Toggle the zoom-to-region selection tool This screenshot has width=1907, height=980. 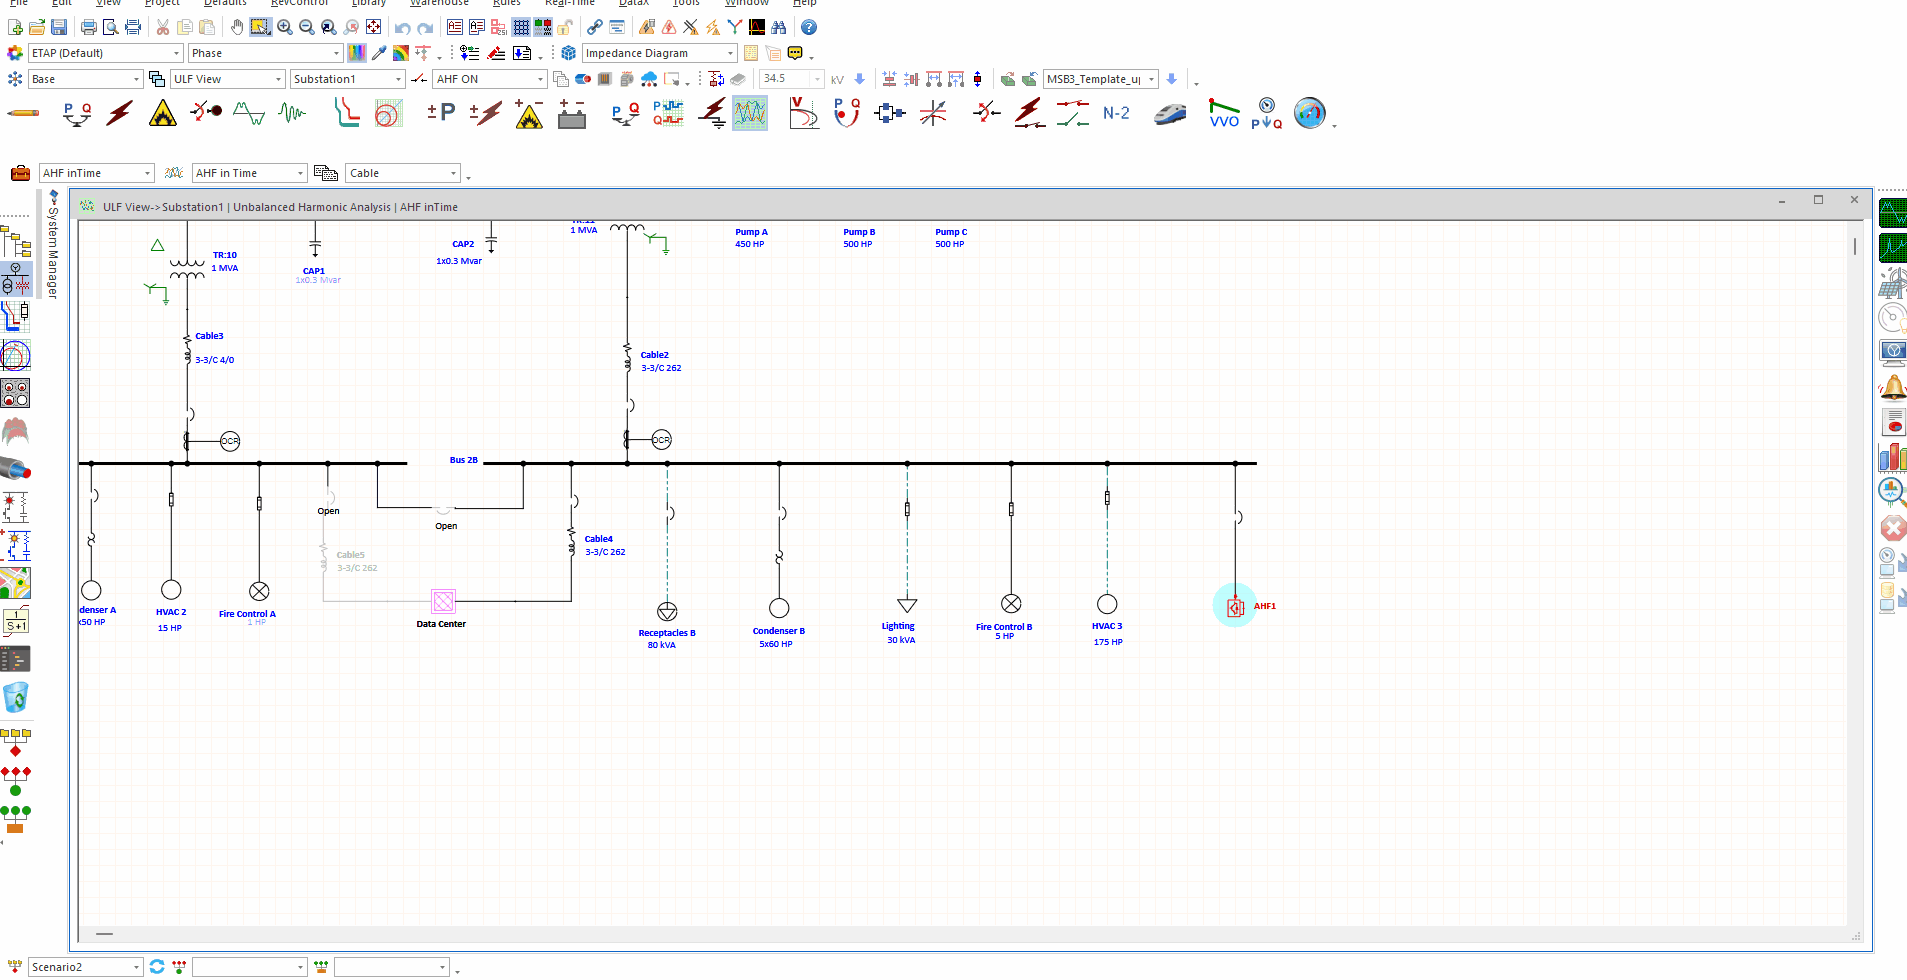[260, 27]
